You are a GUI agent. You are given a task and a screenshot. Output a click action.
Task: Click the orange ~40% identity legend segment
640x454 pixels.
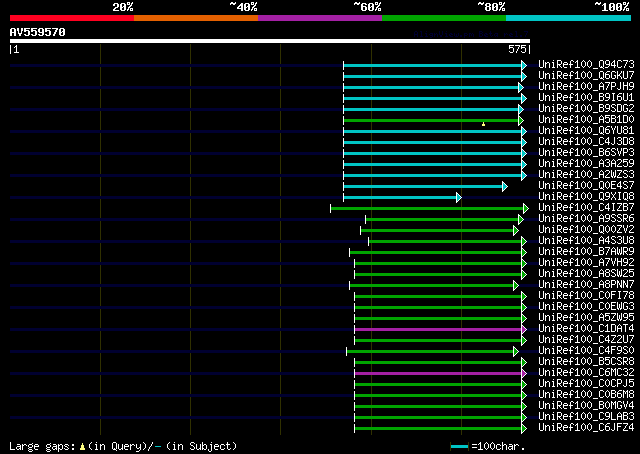[x=196, y=18]
